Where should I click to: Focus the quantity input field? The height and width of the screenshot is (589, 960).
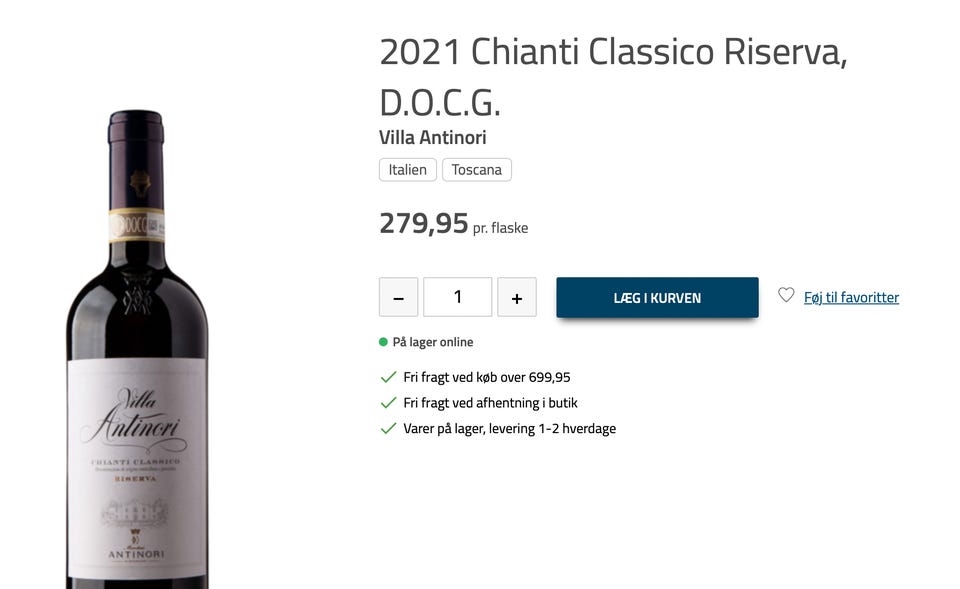tap(458, 298)
